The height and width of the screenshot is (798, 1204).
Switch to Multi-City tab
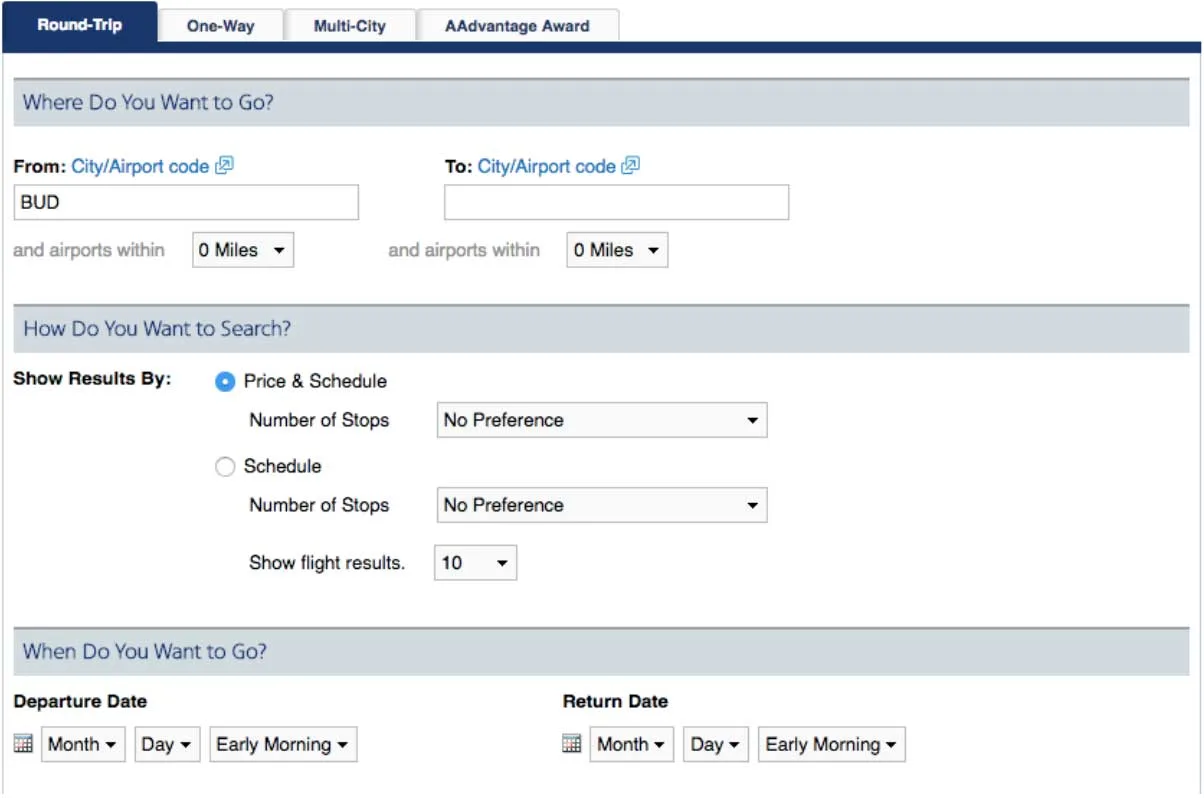click(349, 26)
